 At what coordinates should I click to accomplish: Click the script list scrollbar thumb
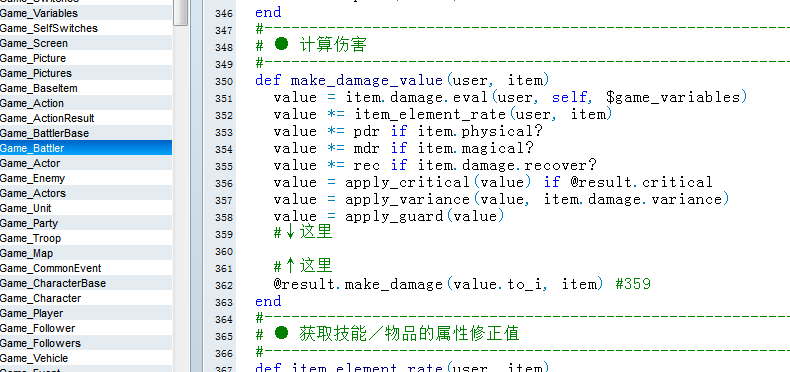180,12
